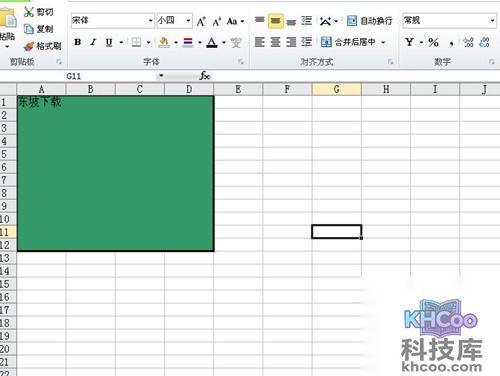Set middle vertical alignment
500x376 pixels.
(x=275, y=21)
